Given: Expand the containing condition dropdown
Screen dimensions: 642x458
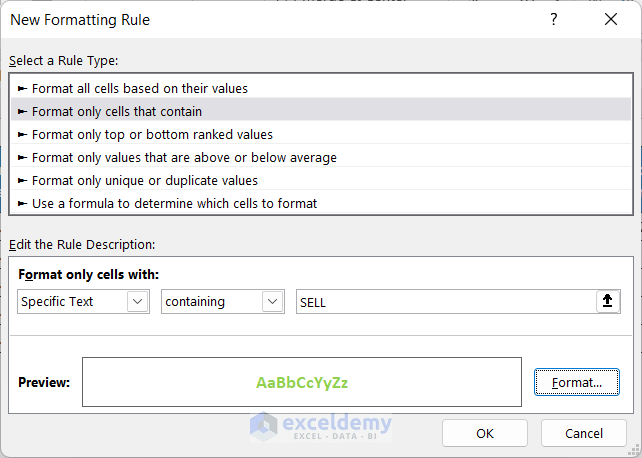Looking at the screenshot, I should pos(222,301).
